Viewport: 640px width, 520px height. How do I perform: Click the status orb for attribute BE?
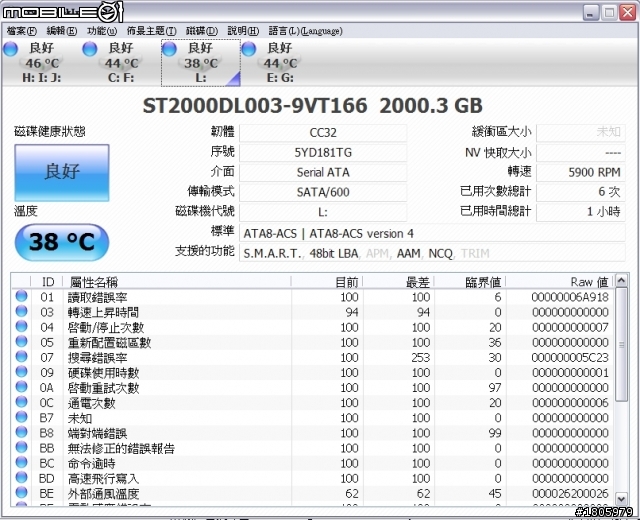click(21, 493)
